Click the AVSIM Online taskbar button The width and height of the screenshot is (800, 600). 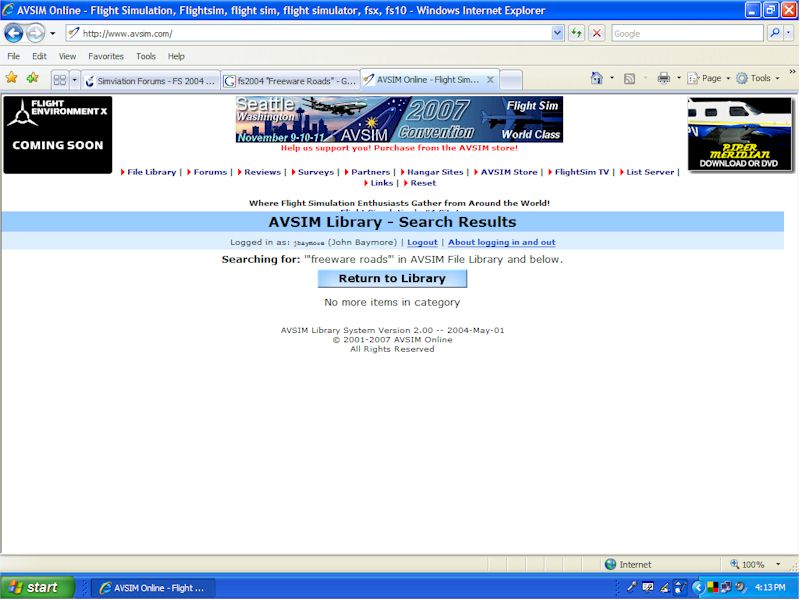coord(153,588)
